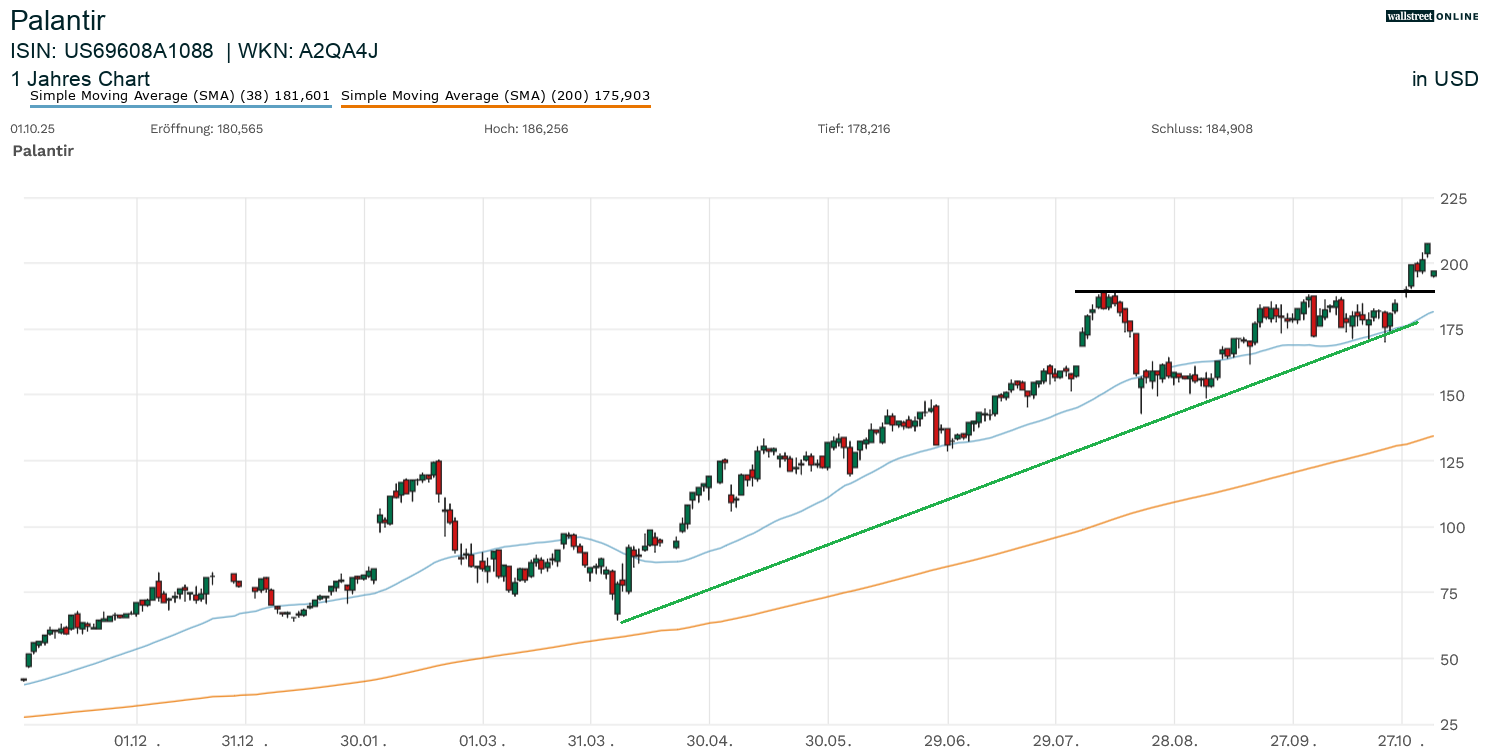Click the large Palantir chart title
The height and width of the screenshot is (749, 1490).
tap(58, 20)
